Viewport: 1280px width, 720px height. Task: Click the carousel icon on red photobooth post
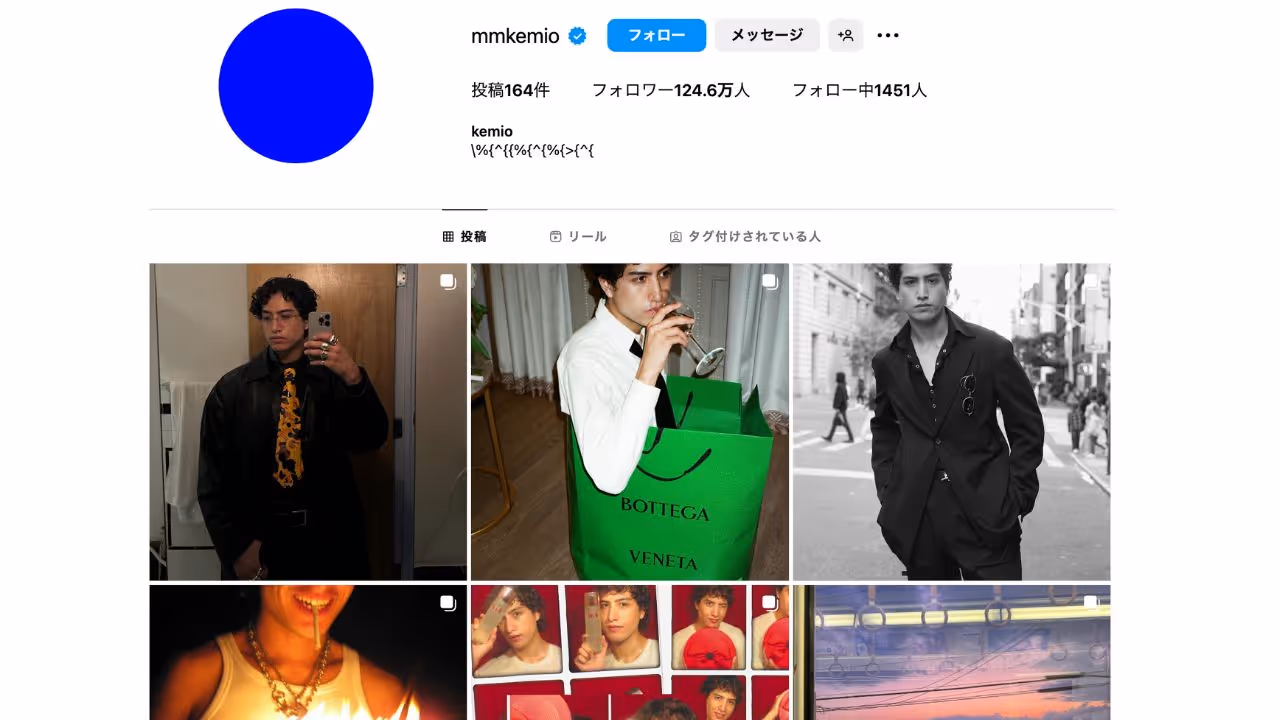pos(770,603)
